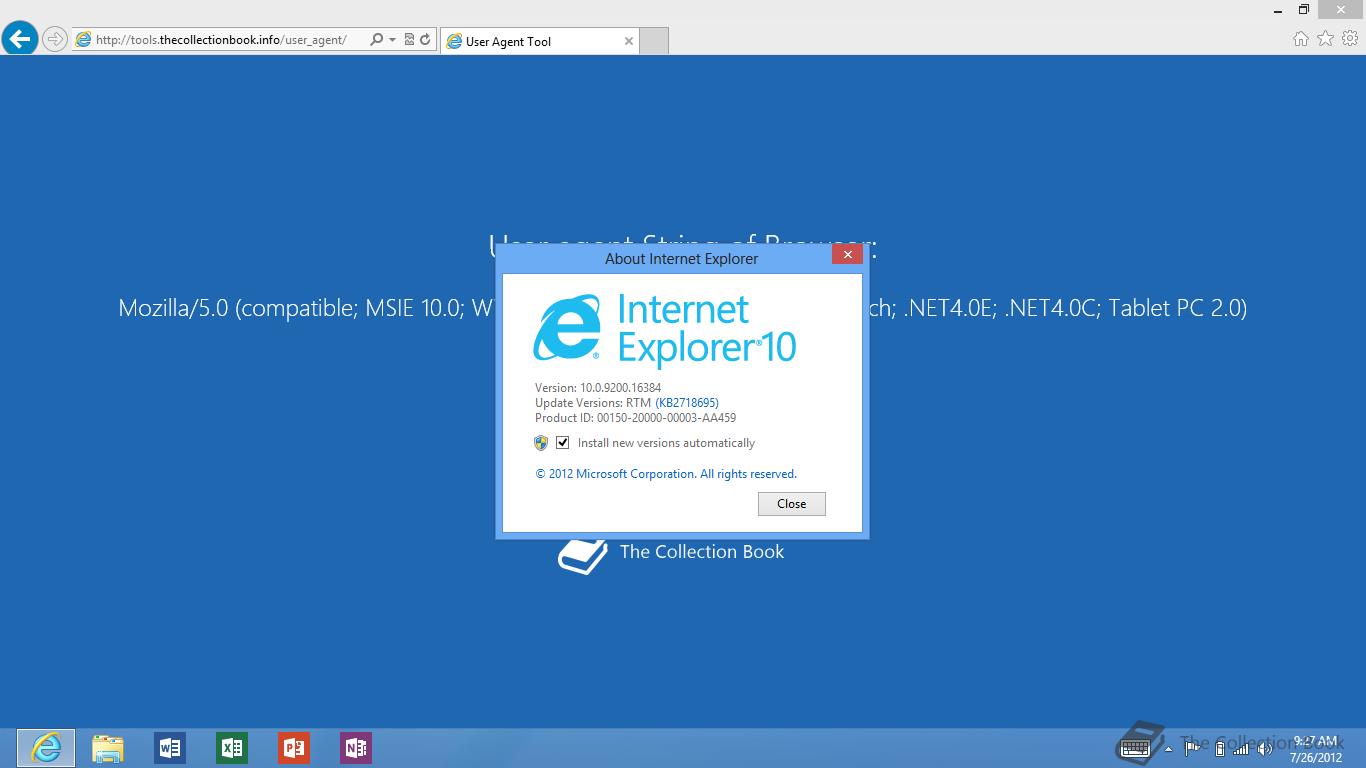Close the User Agent Tool tab
Viewport: 1366px width, 768px height.
(628, 41)
